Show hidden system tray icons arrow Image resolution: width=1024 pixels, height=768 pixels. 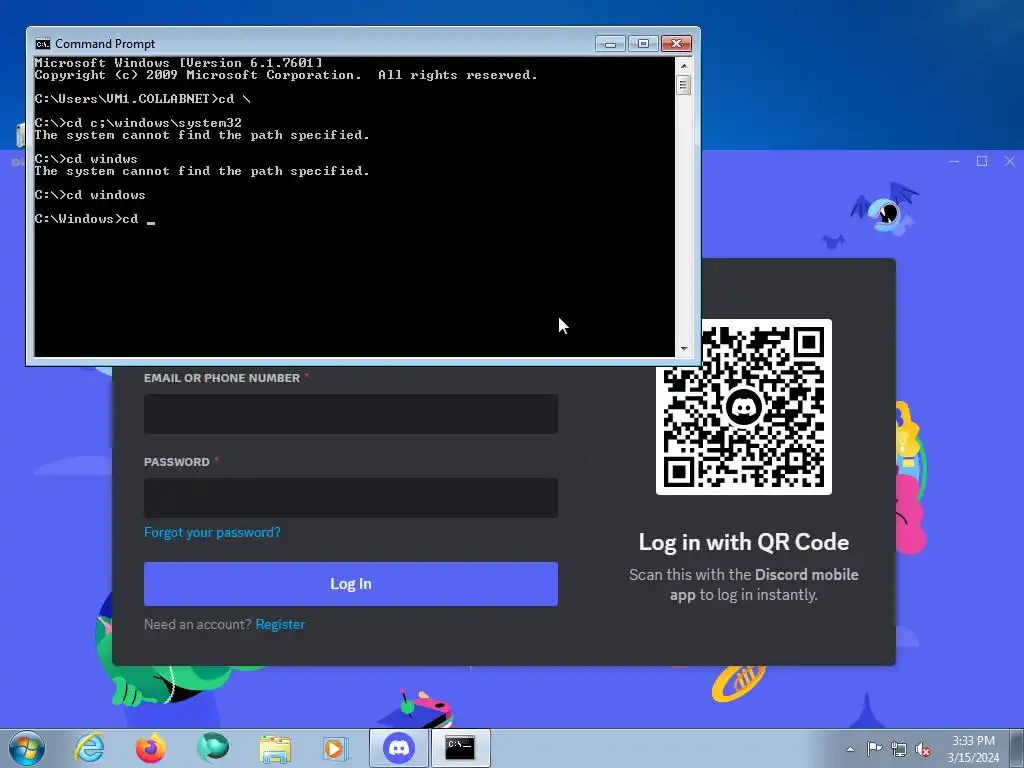tap(850, 749)
